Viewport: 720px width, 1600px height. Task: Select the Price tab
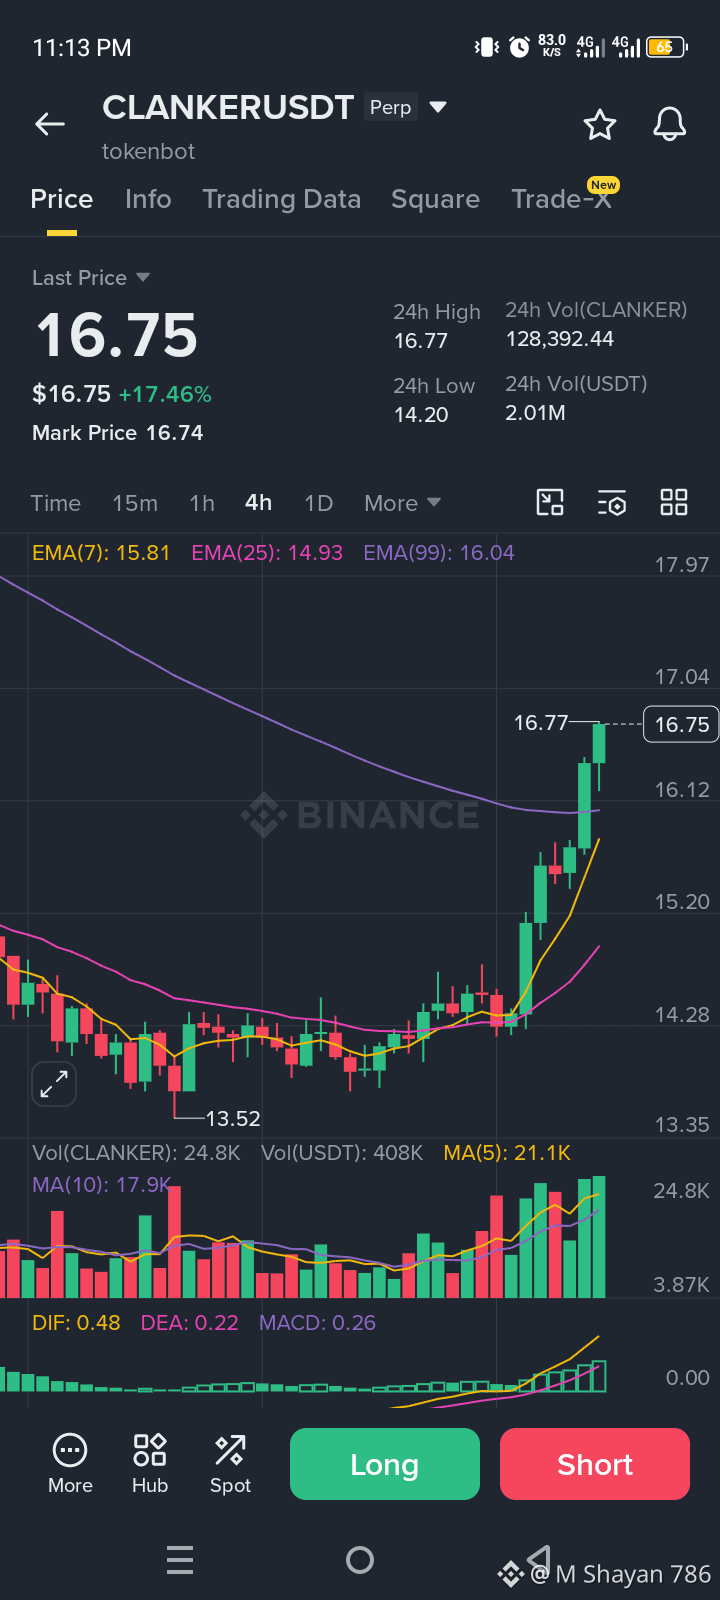coord(62,199)
